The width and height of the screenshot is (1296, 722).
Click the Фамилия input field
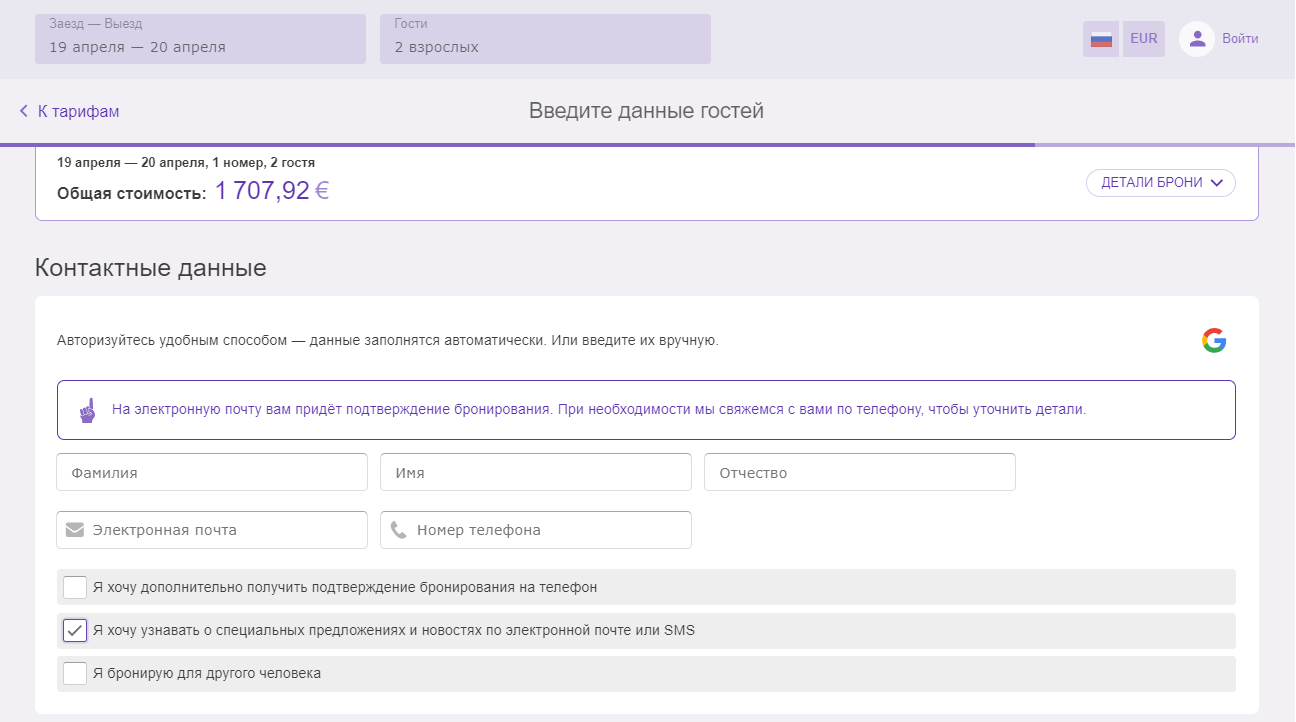212,472
